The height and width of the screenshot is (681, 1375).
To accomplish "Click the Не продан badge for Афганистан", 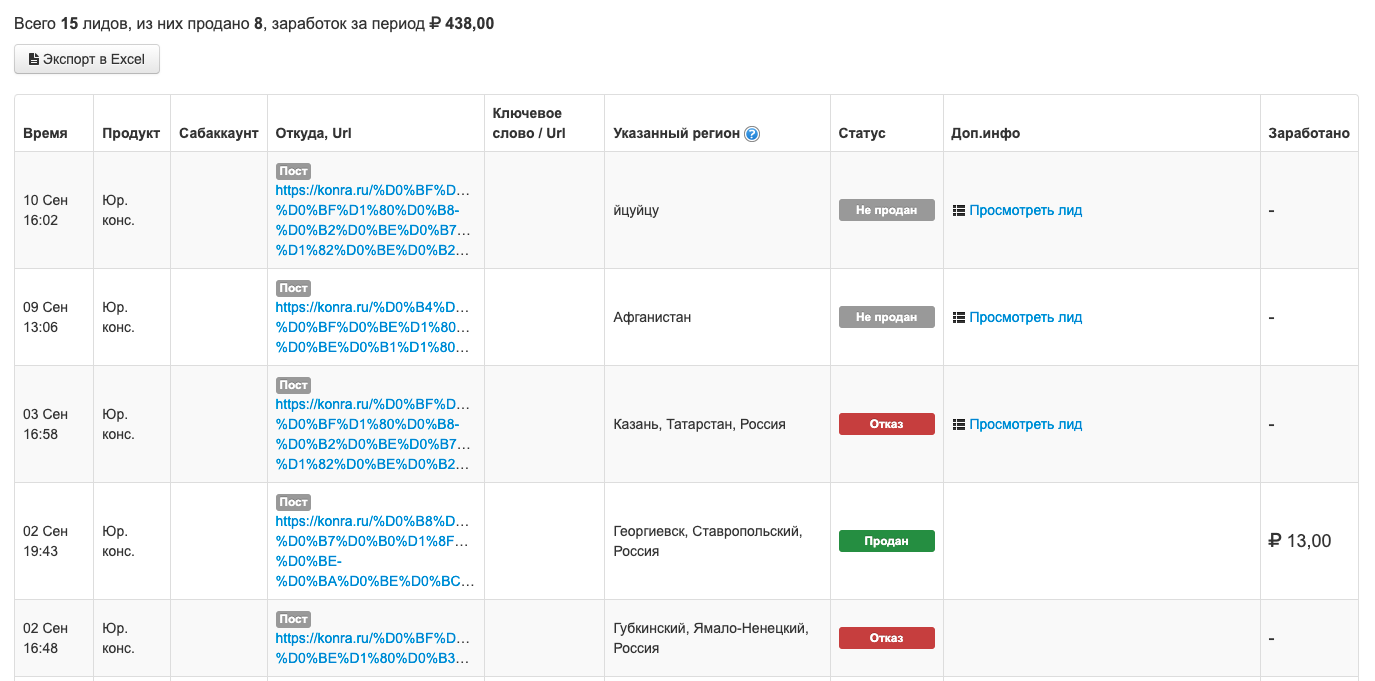I will coord(886,317).
